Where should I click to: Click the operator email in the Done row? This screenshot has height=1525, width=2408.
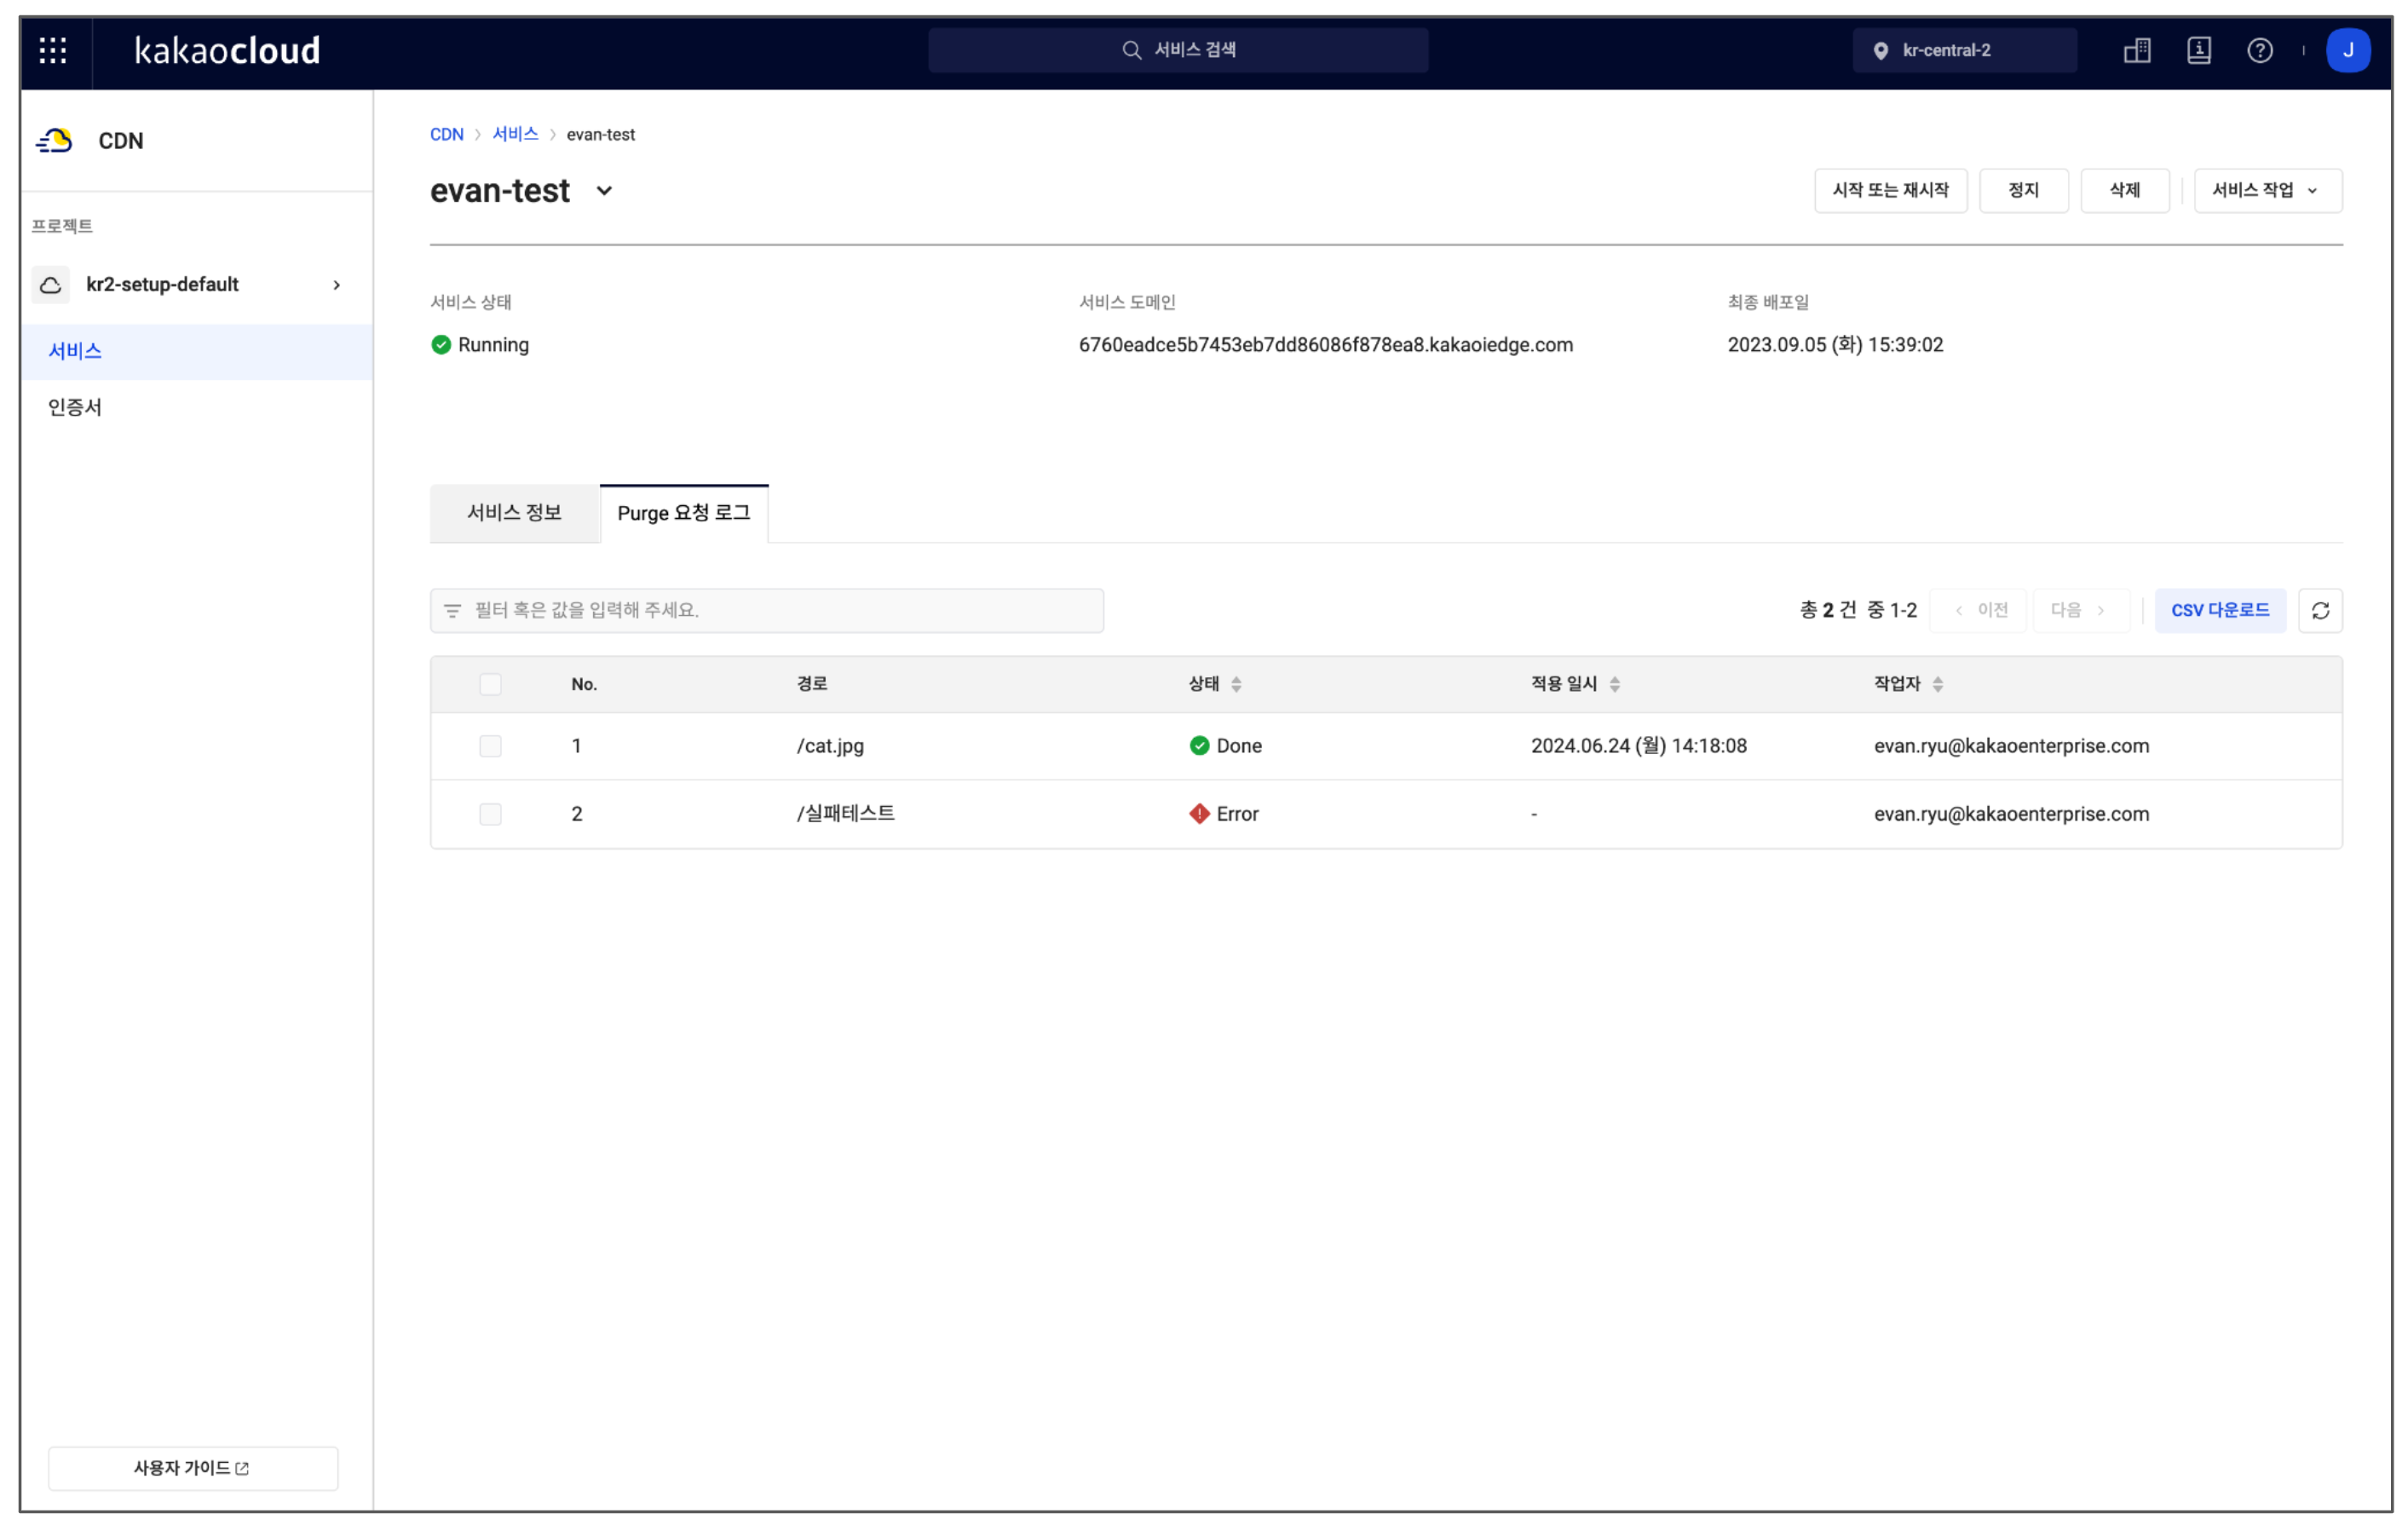[2011, 746]
